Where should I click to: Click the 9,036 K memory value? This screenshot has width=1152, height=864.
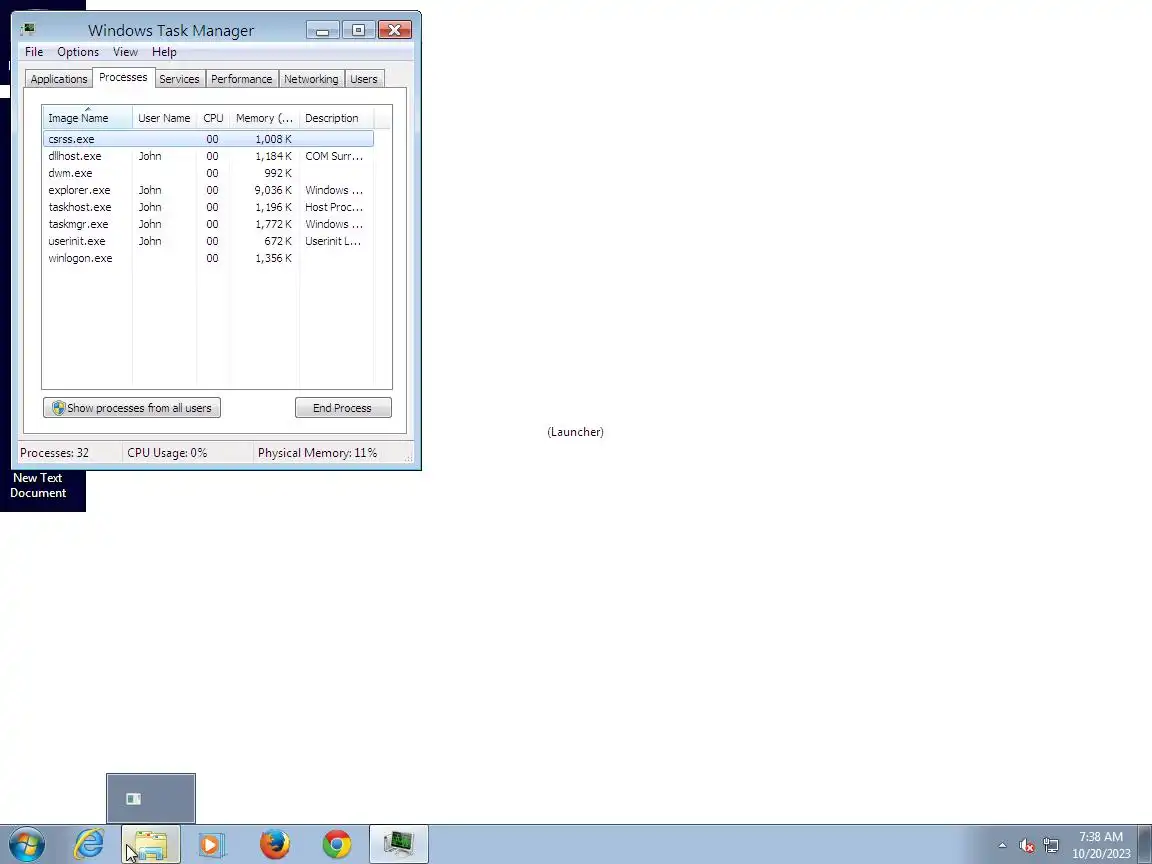pyautogui.click(x=273, y=190)
